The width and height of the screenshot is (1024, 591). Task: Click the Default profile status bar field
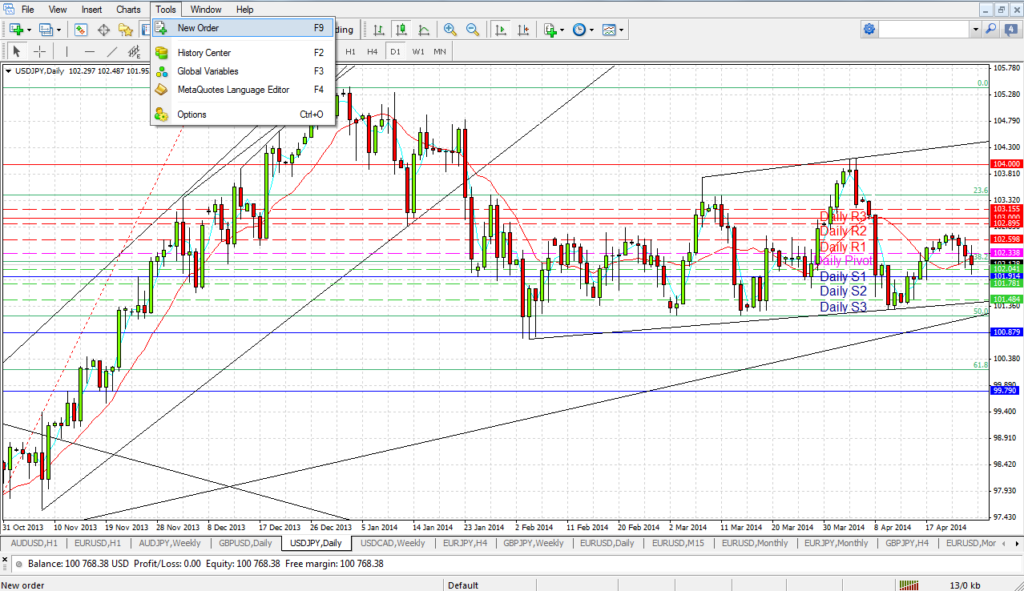click(464, 585)
